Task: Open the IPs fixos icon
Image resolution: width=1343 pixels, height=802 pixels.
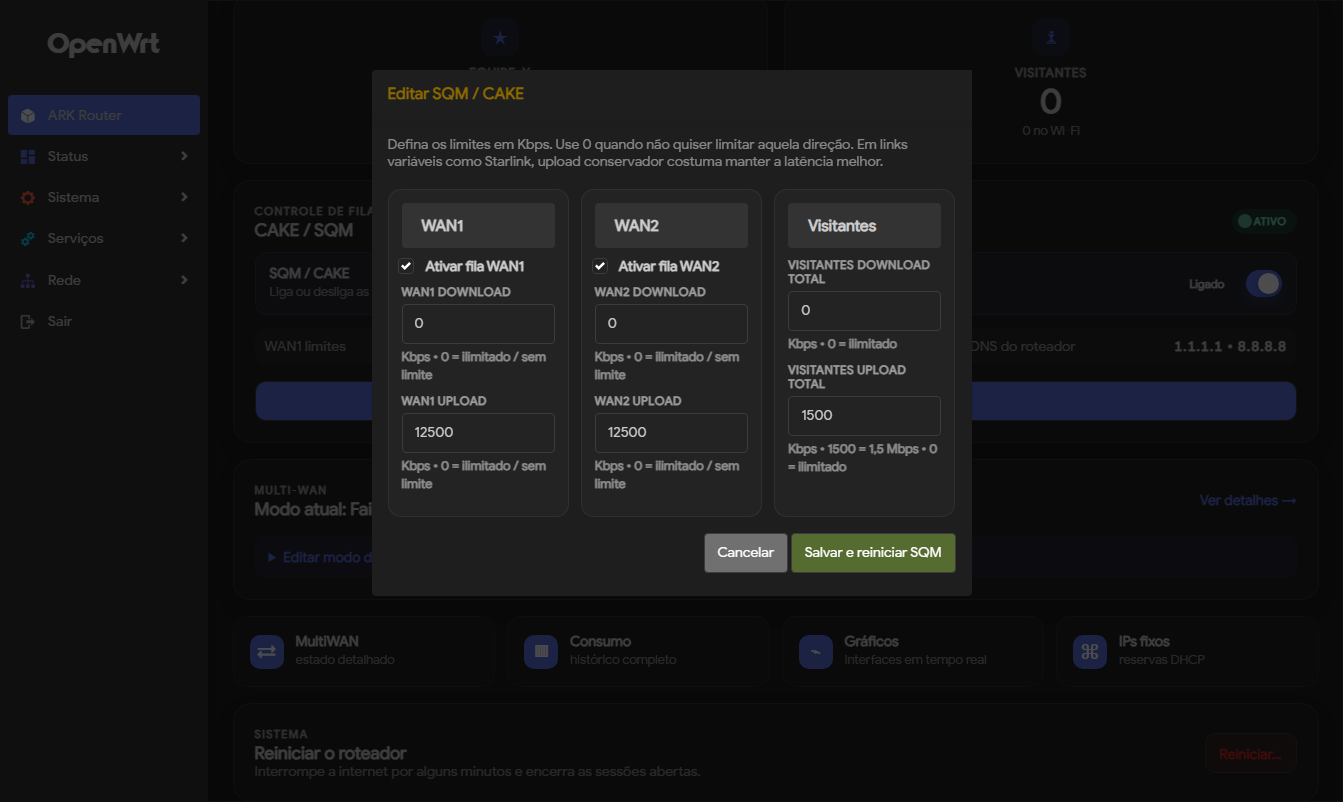Action: pos(1090,651)
